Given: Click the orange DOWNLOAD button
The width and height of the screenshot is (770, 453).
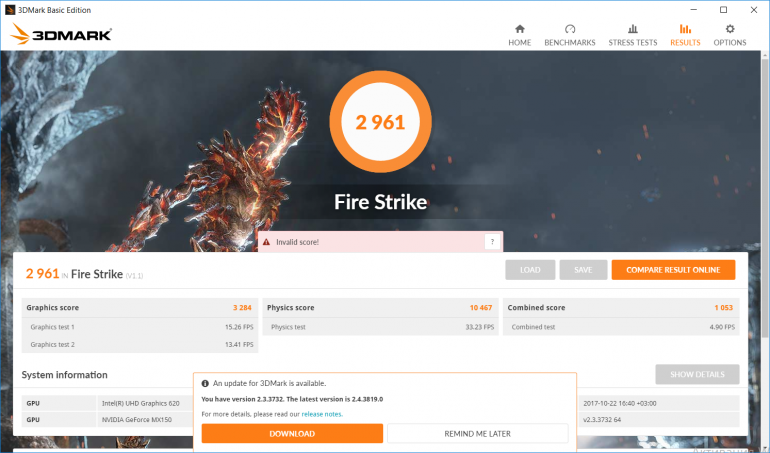Looking at the screenshot, I should pos(292,433).
